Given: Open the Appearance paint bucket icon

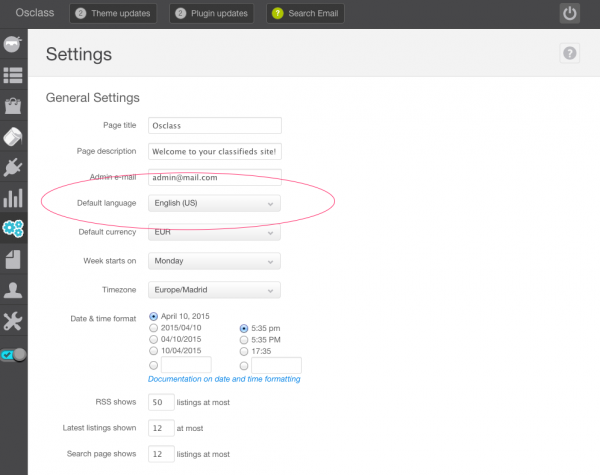Looking at the screenshot, I should (x=13, y=137).
